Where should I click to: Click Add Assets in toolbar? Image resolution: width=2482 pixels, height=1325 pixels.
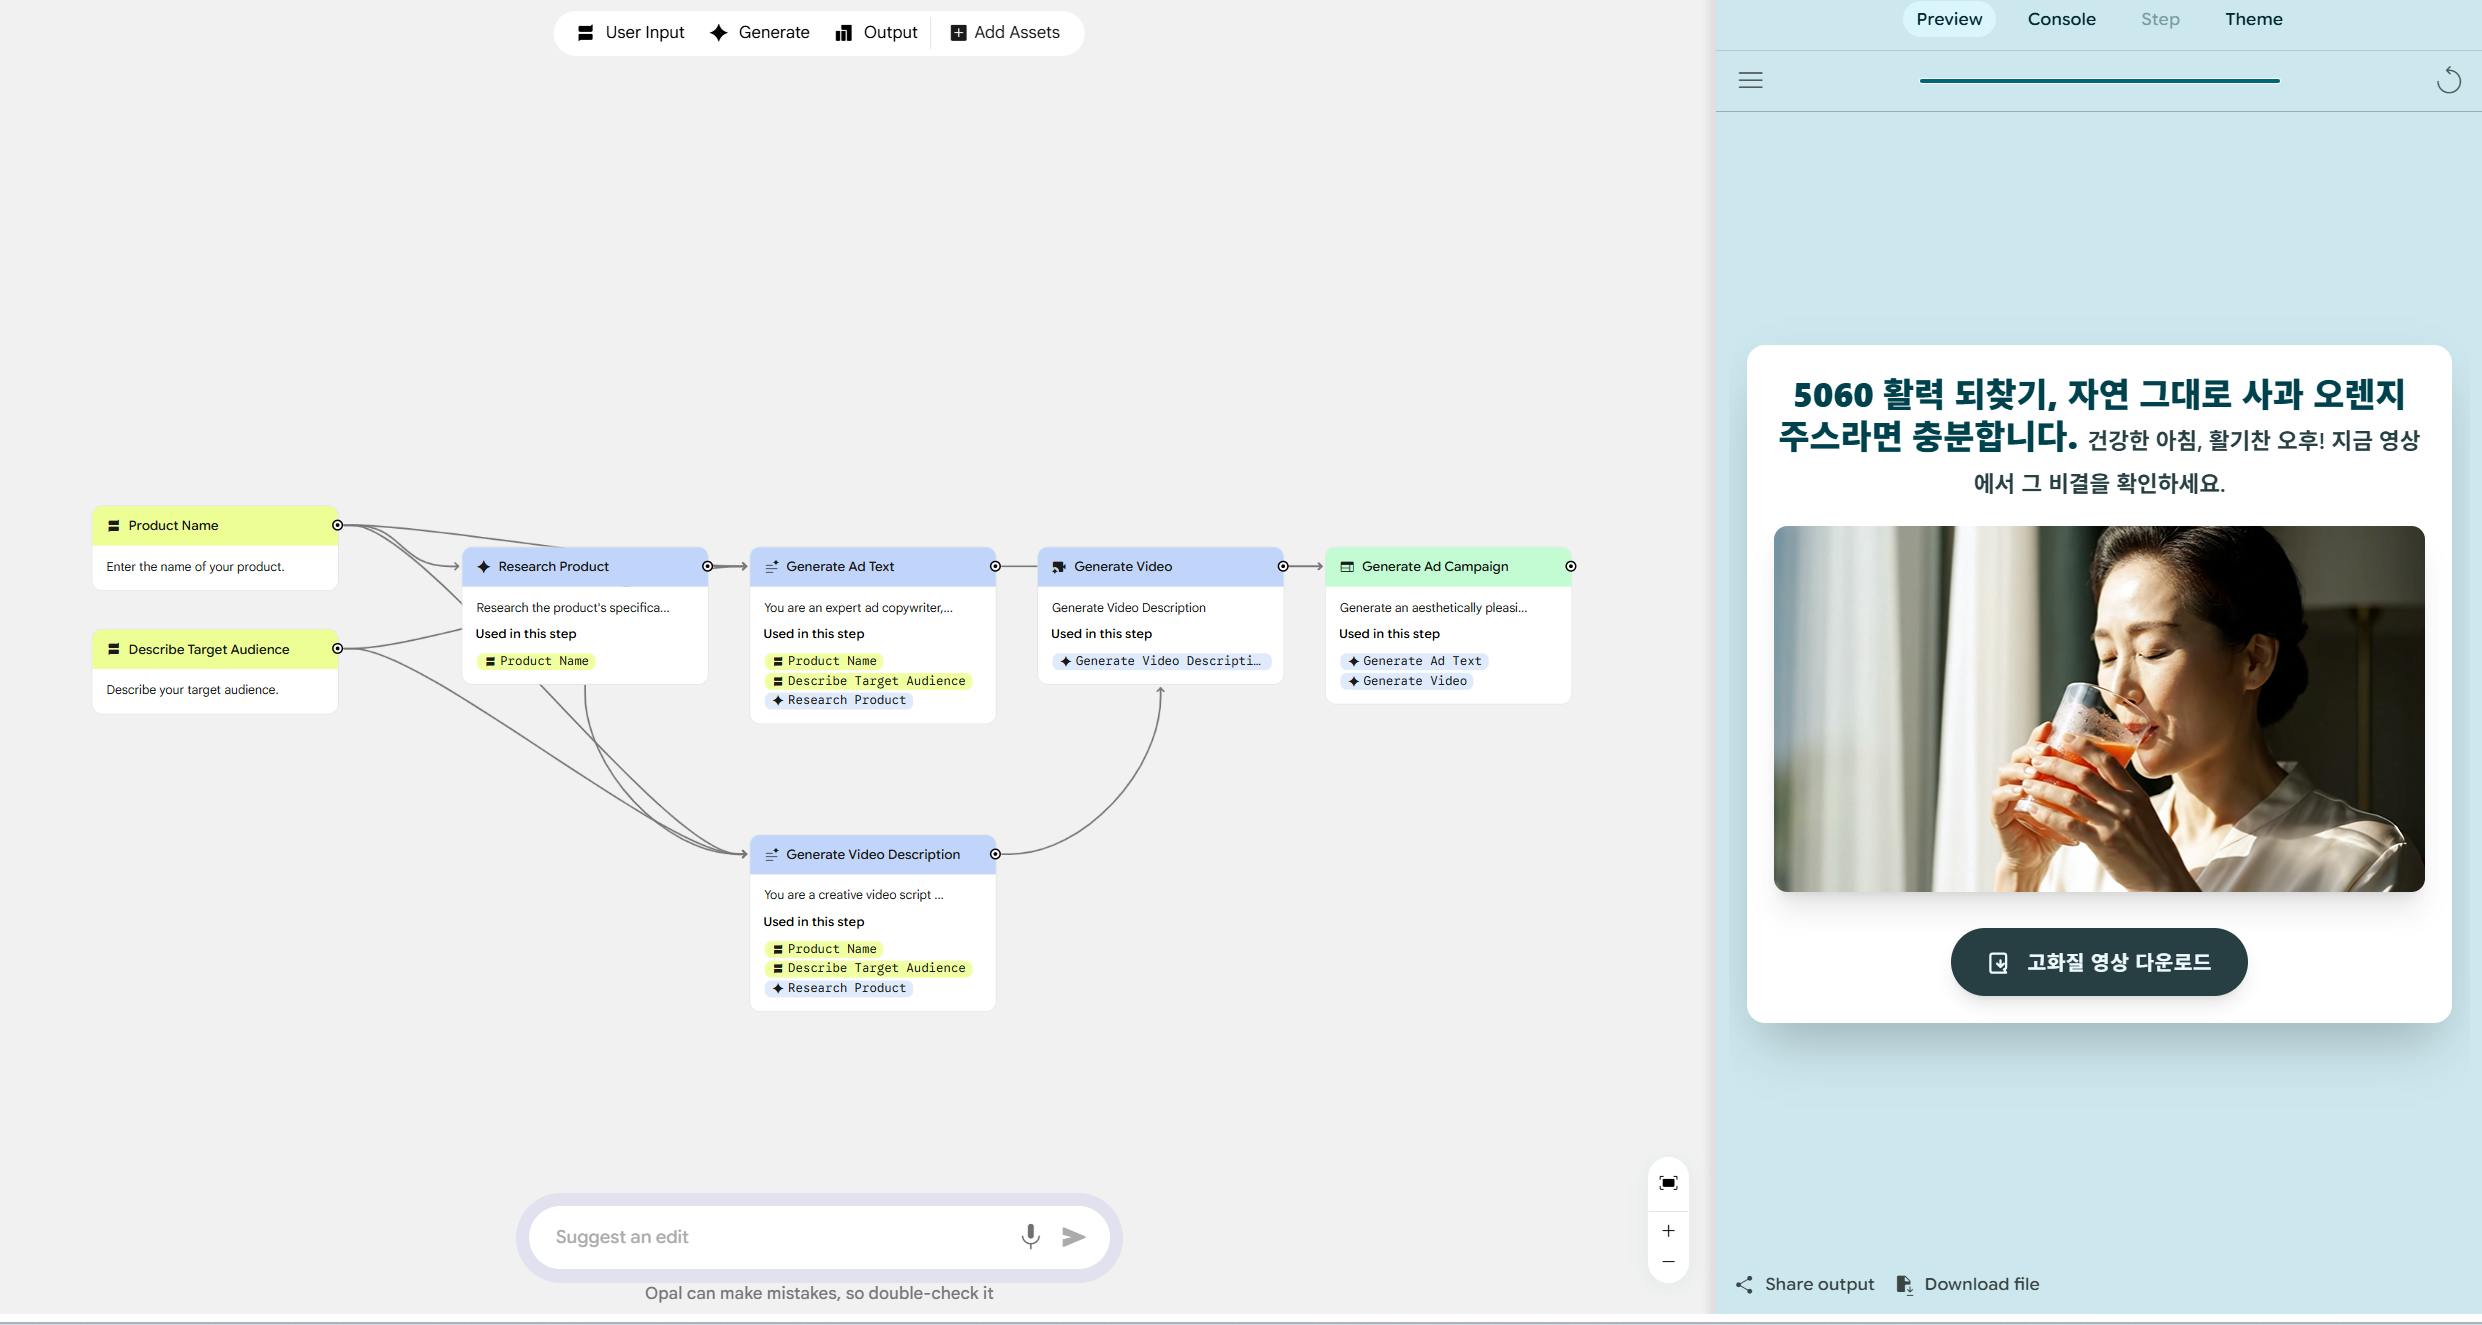tap(1005, 33)
